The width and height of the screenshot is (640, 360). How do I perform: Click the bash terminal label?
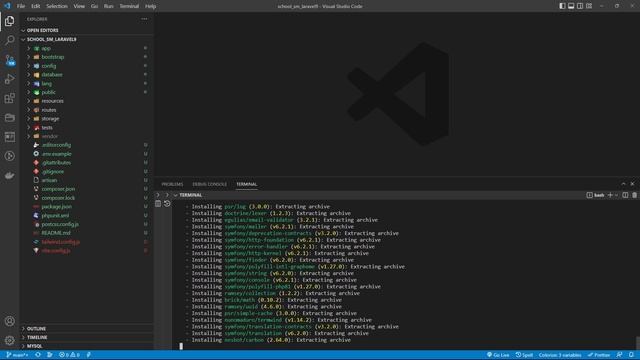click(596, 195)
